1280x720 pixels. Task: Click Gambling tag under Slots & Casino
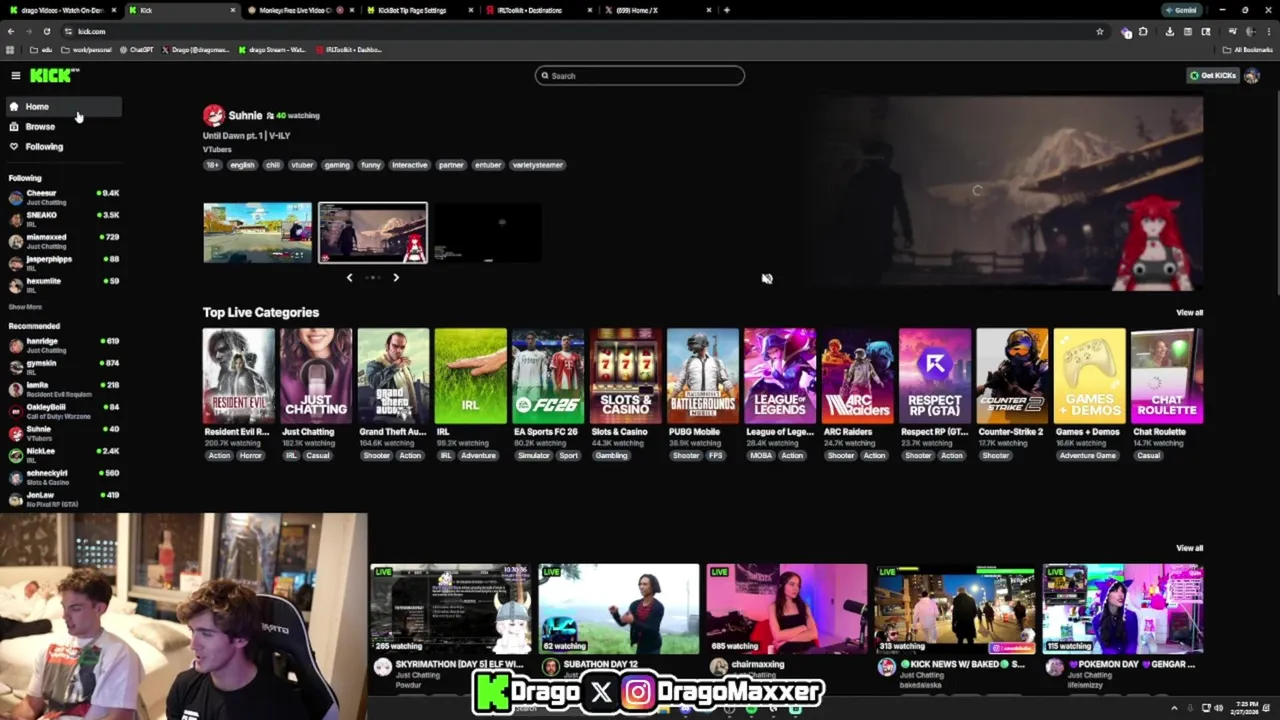pyautogui.click(x=611, y=456)
